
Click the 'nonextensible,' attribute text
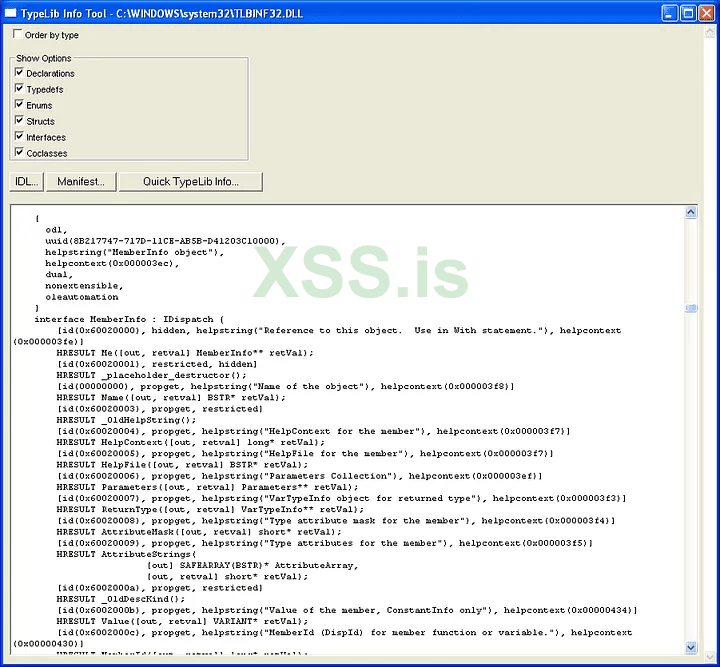84,286
